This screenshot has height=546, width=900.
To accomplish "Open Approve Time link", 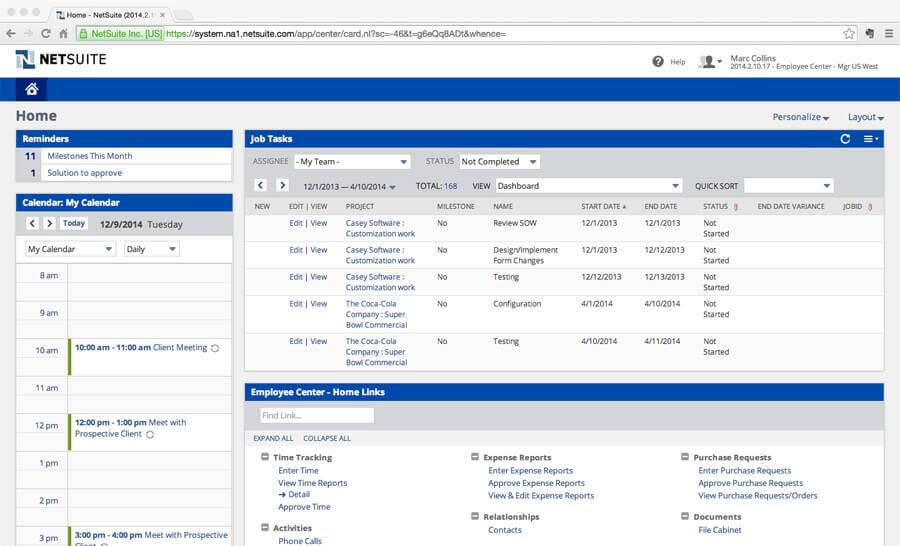I will click(304, 507).
